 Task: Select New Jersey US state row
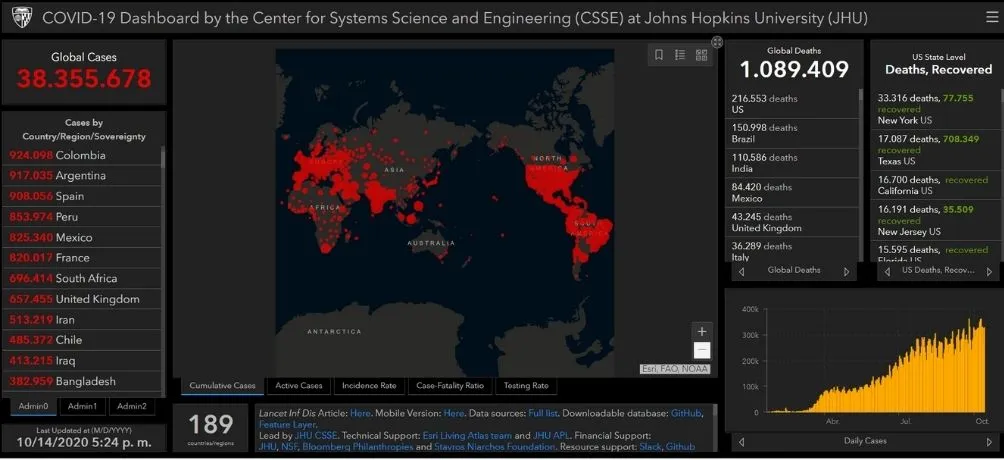[x=935, y=220]
